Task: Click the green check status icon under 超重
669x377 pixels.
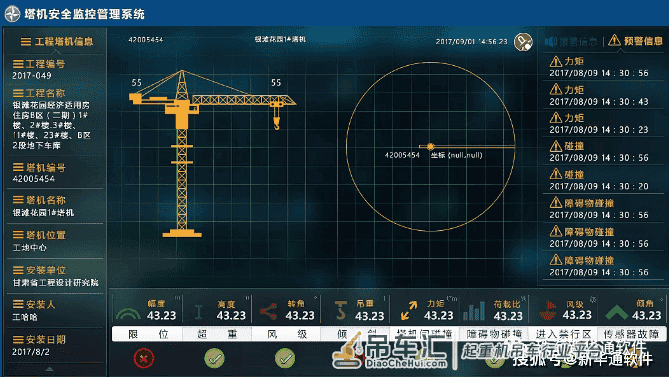Action: (x=214, y=358)
